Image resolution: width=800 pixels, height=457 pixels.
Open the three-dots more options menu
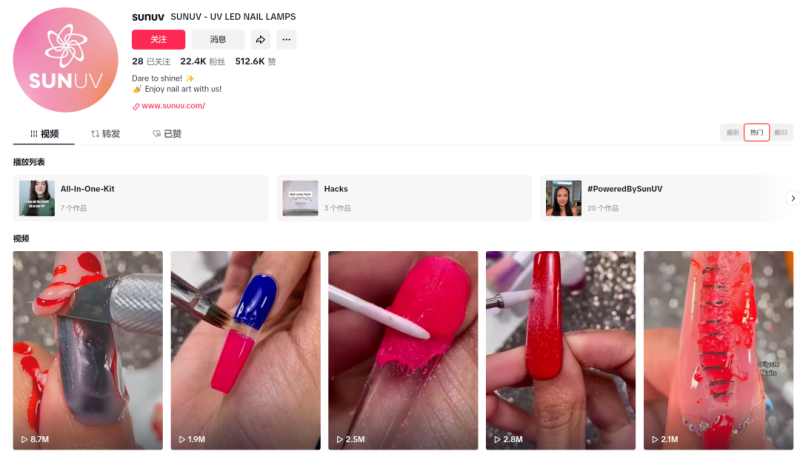[x=286, y=39]
